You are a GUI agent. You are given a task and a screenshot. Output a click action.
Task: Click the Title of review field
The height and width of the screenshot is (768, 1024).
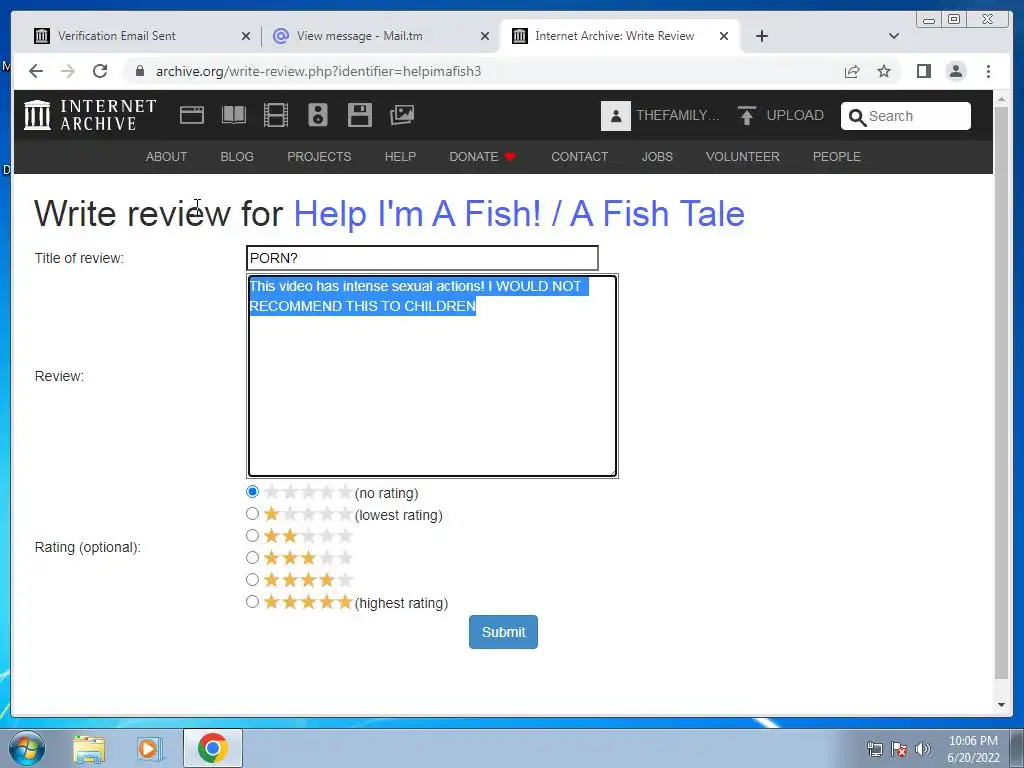[422, 258]
